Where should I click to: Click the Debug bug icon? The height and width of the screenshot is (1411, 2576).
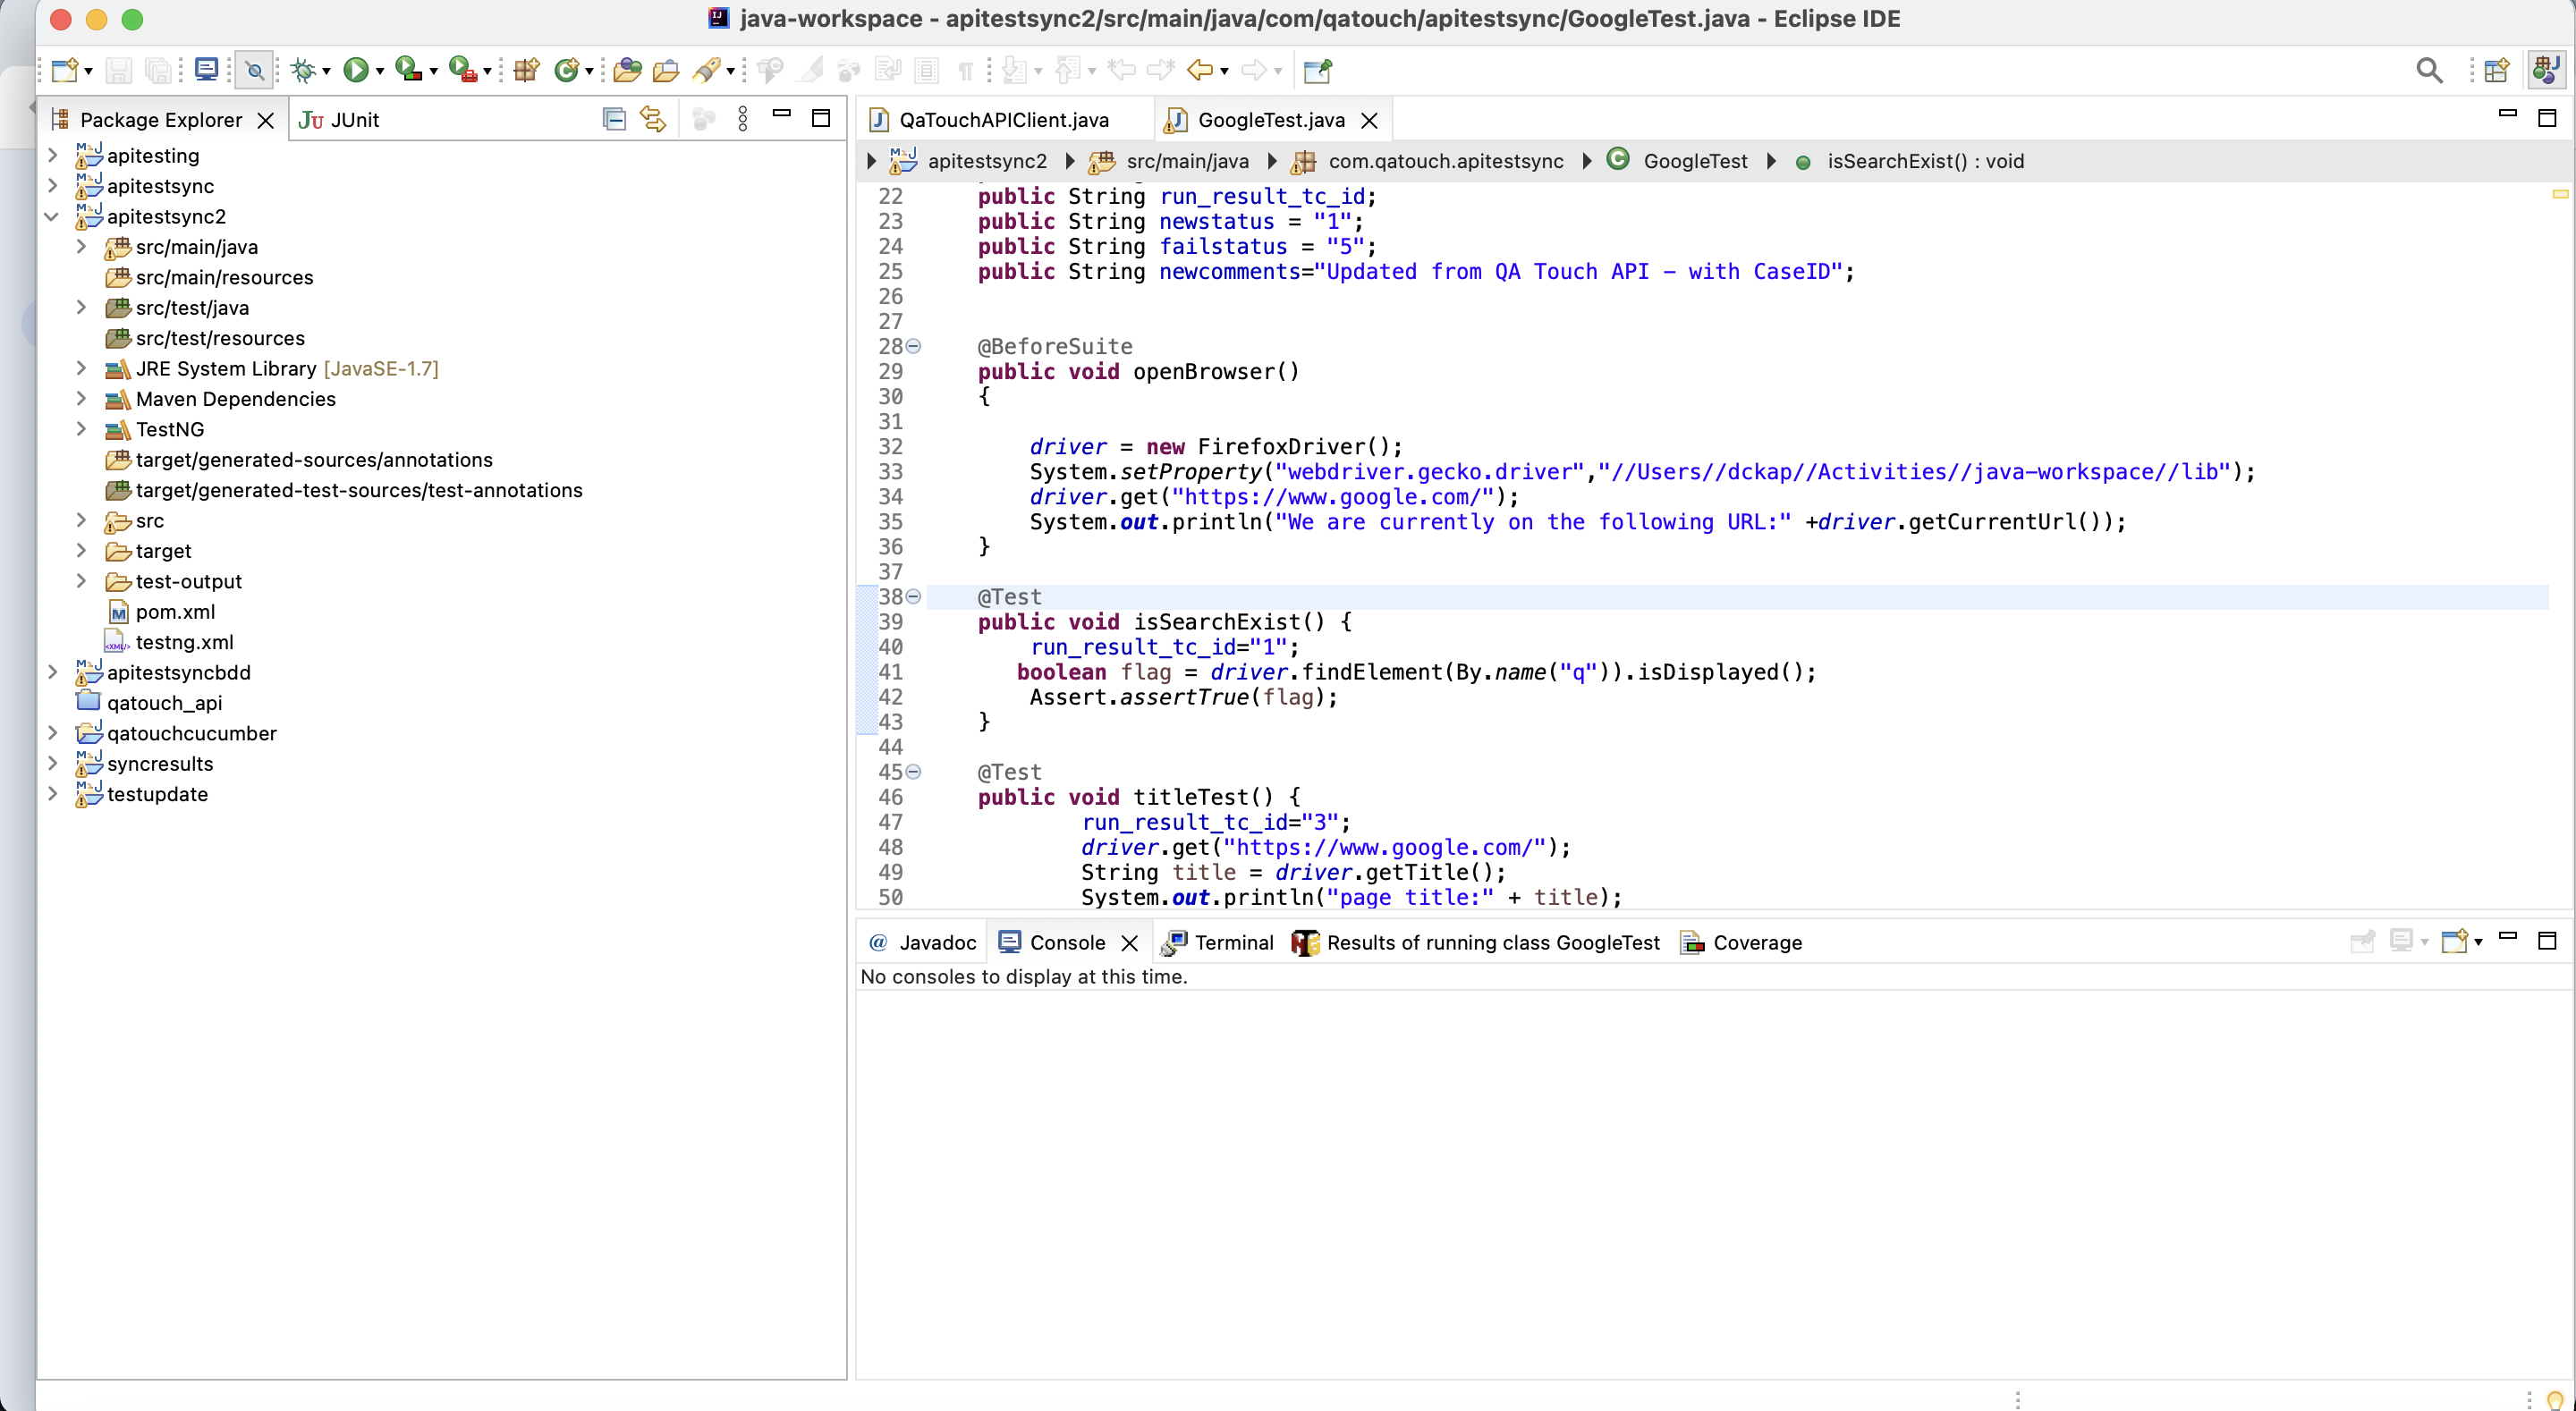[303, 70]
